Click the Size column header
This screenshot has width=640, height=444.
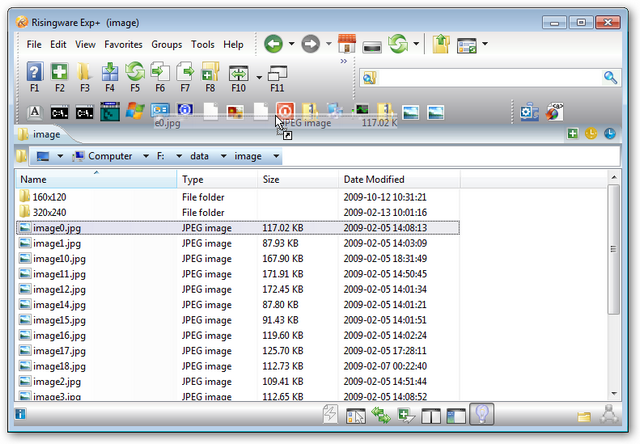[296, 179]
